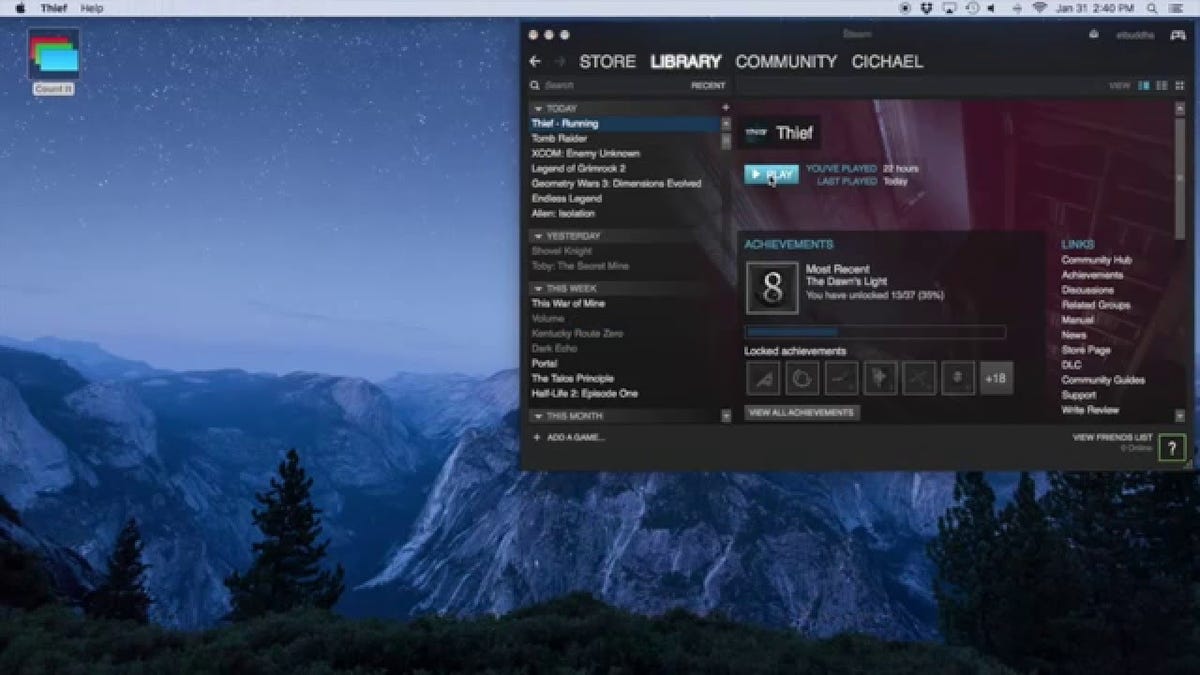Open the Community Hub link
The image size is (1200, 675).
[x=1096, y=260]
